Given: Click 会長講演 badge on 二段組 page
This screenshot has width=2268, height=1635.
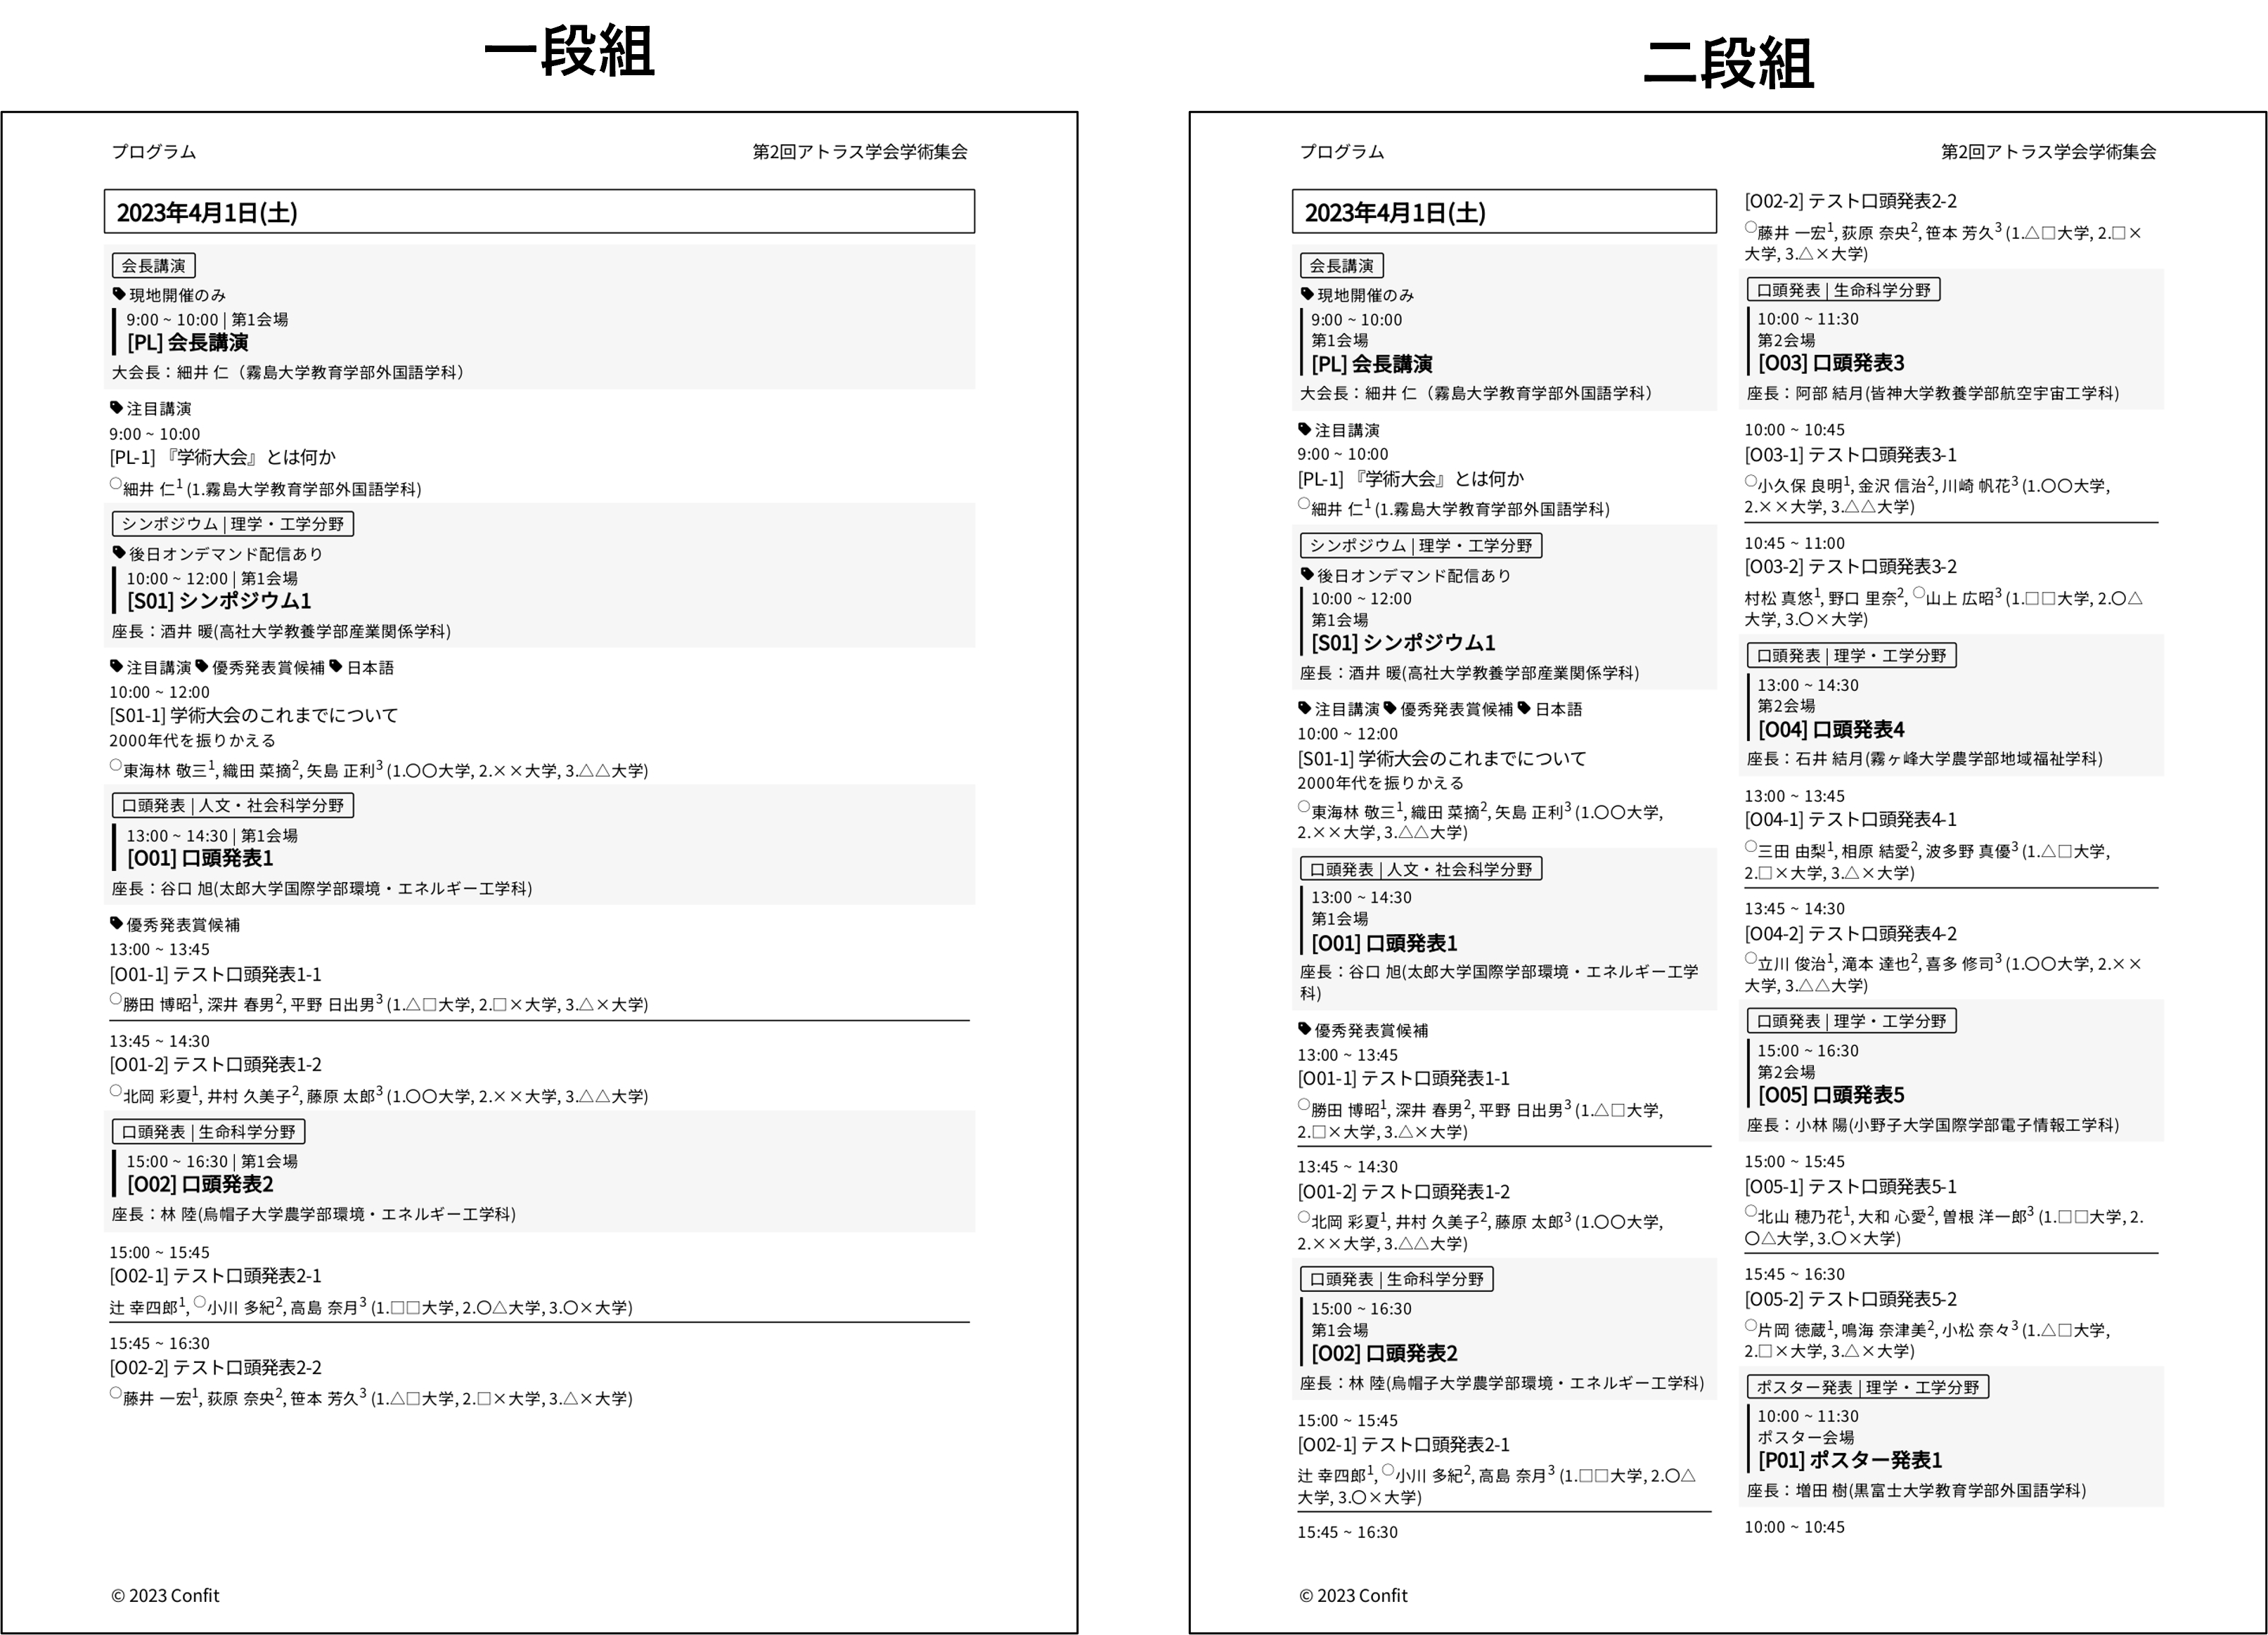Looking at the screenshot, I should tap(1341, 265).
